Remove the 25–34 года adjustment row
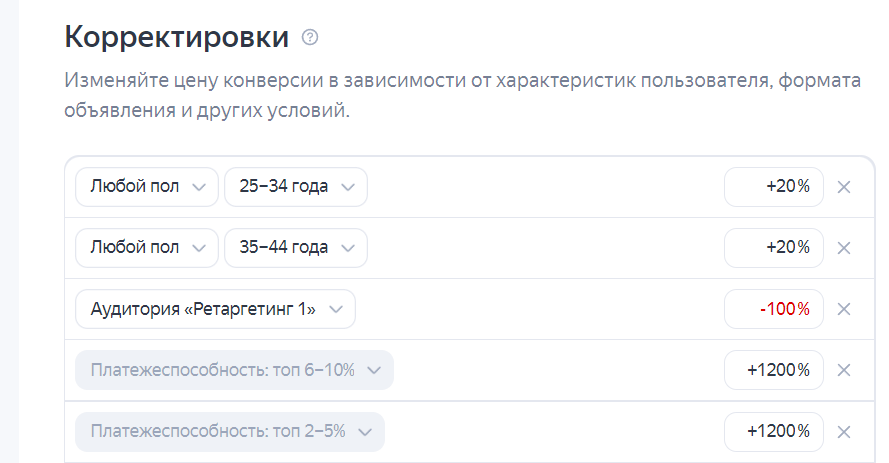Screen dimensions: 889x463 [843, 187]
